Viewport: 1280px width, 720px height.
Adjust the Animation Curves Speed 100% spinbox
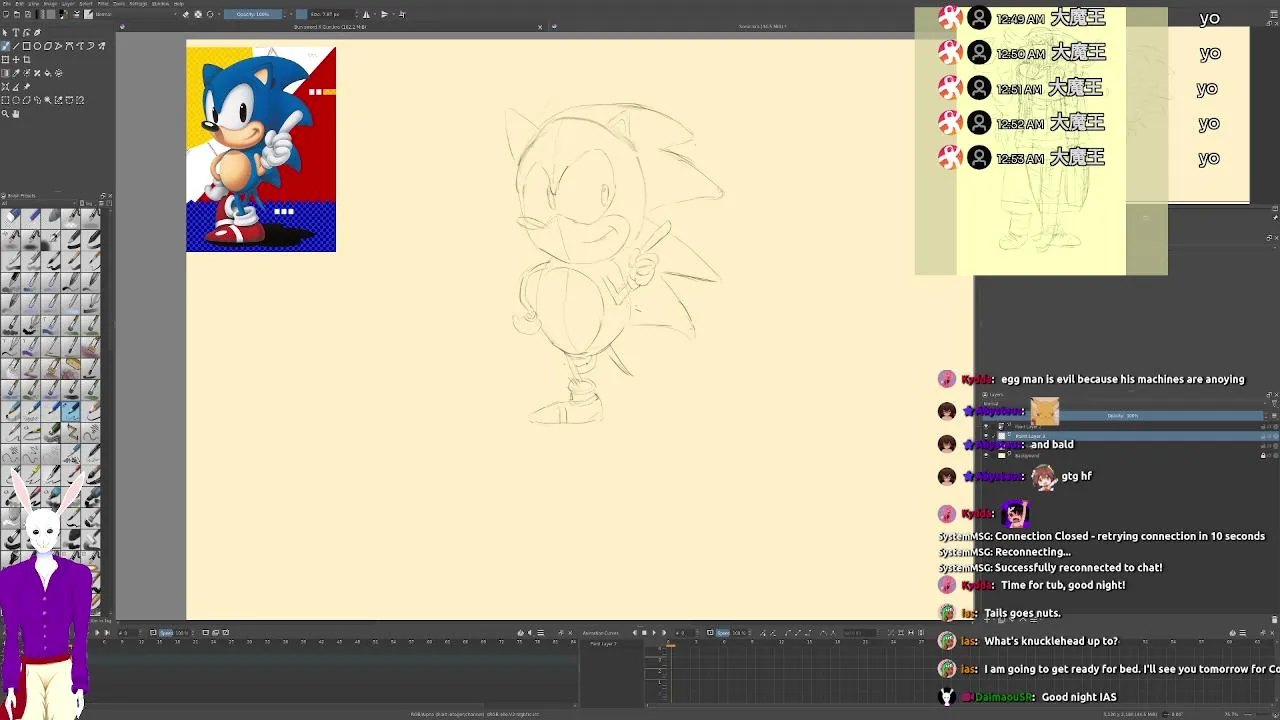pyautogui.click(x=735, y=633)
